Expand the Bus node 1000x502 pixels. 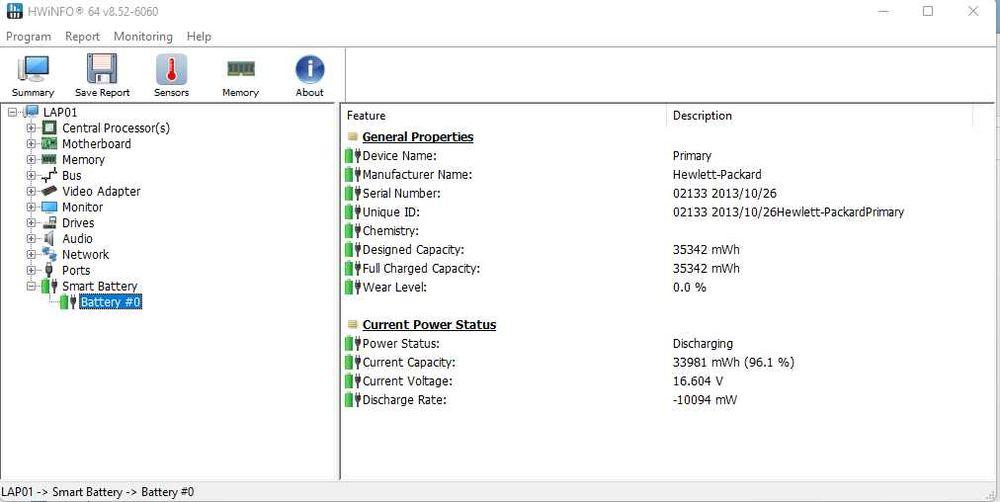pos(31,175)
